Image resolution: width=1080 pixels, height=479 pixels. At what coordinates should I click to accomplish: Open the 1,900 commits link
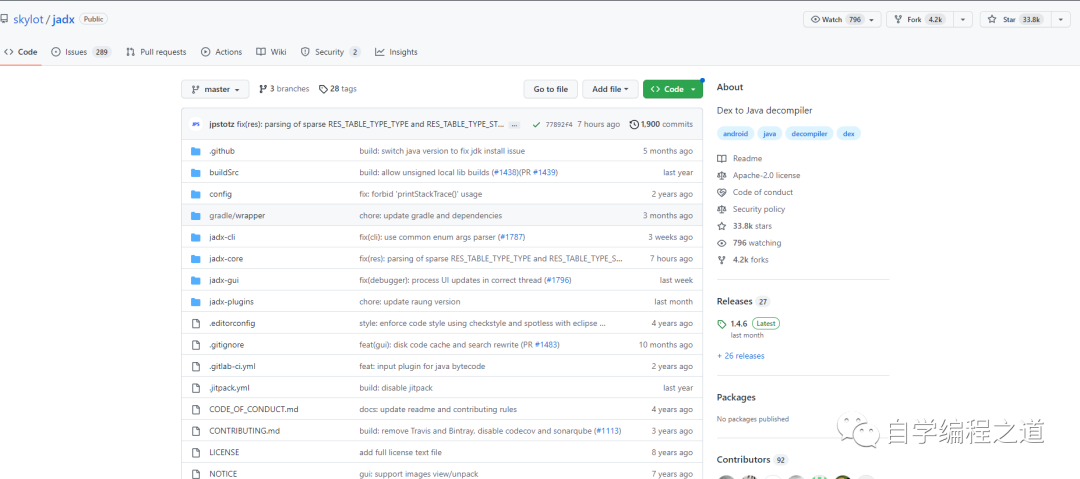(661, 125)
